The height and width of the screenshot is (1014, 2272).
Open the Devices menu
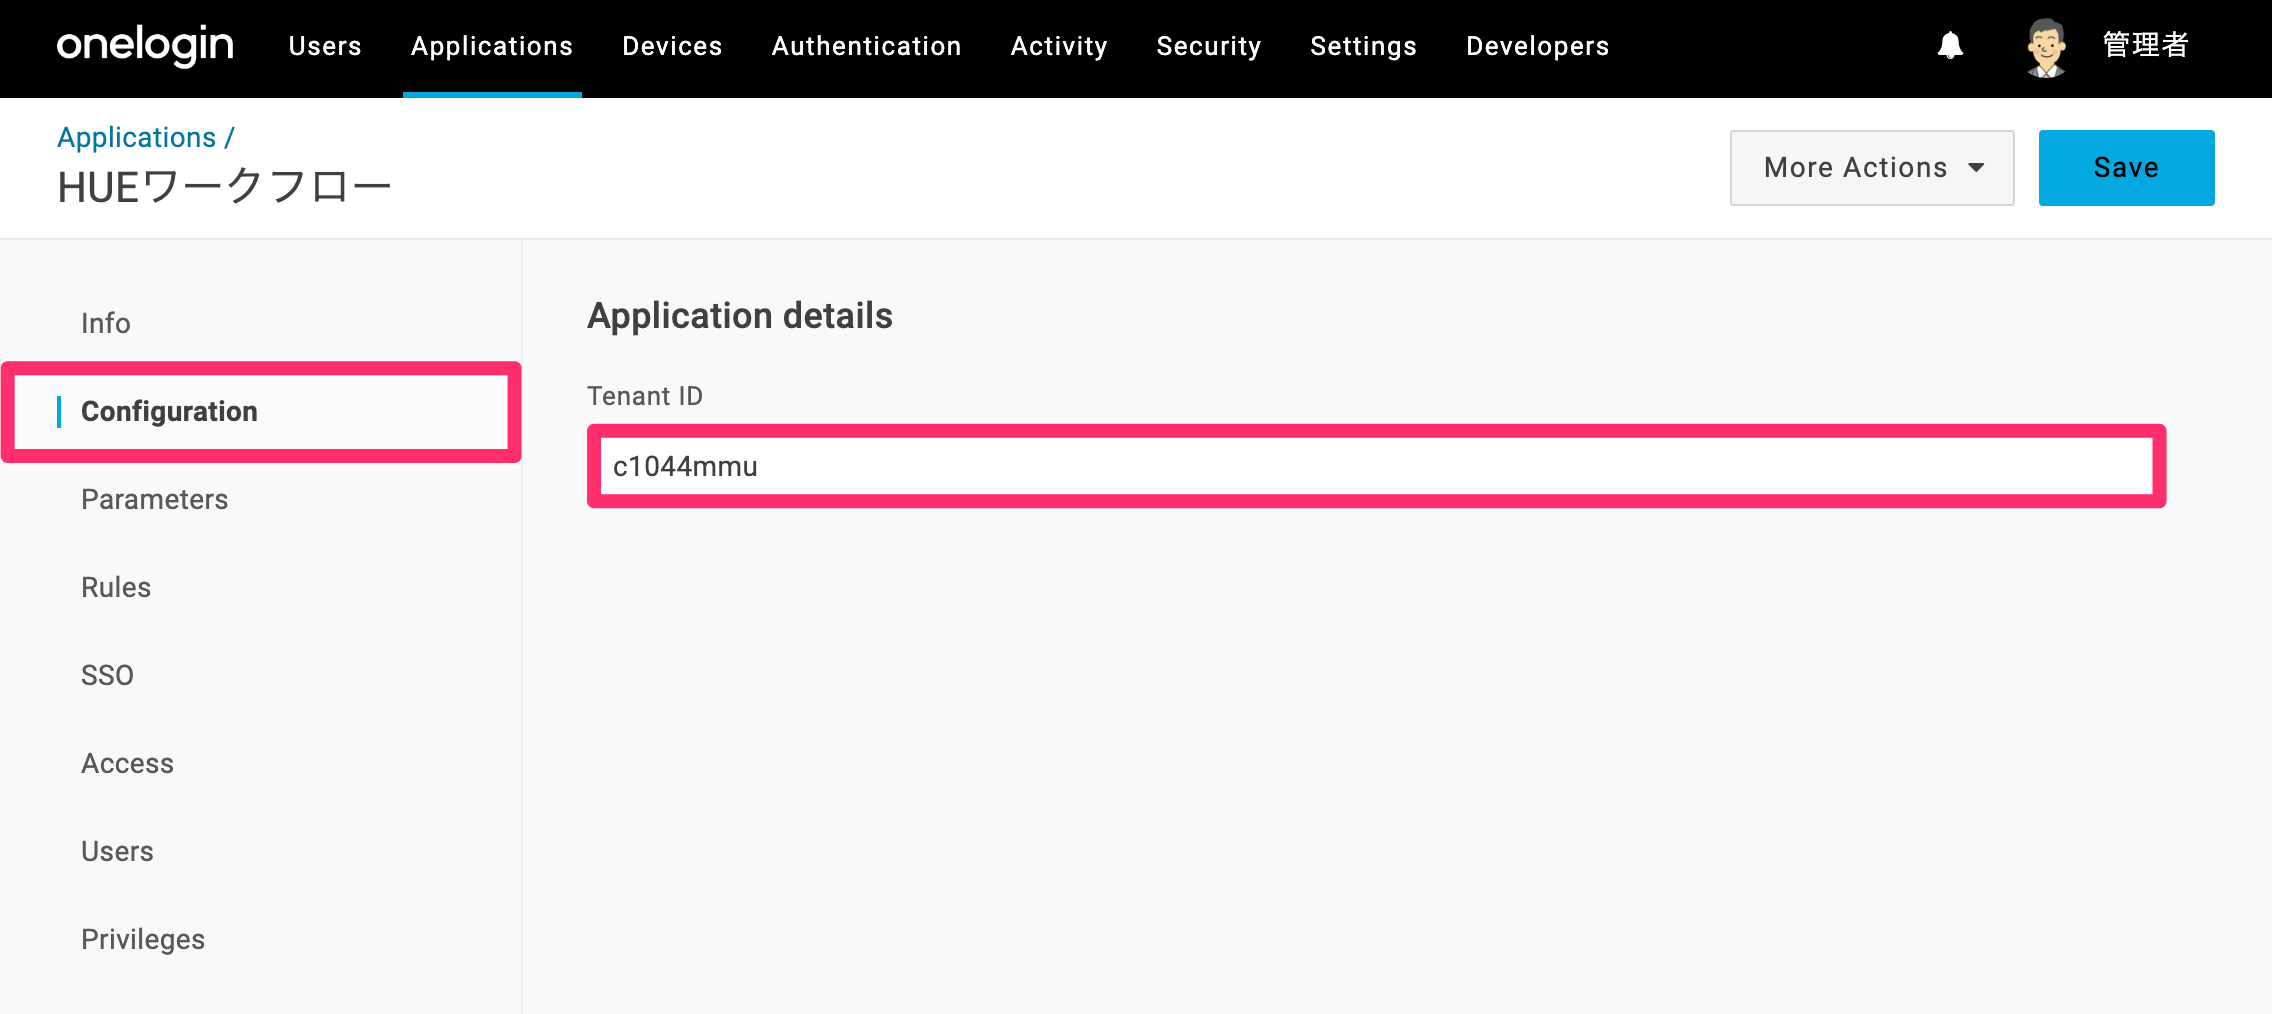coord(672,46)
